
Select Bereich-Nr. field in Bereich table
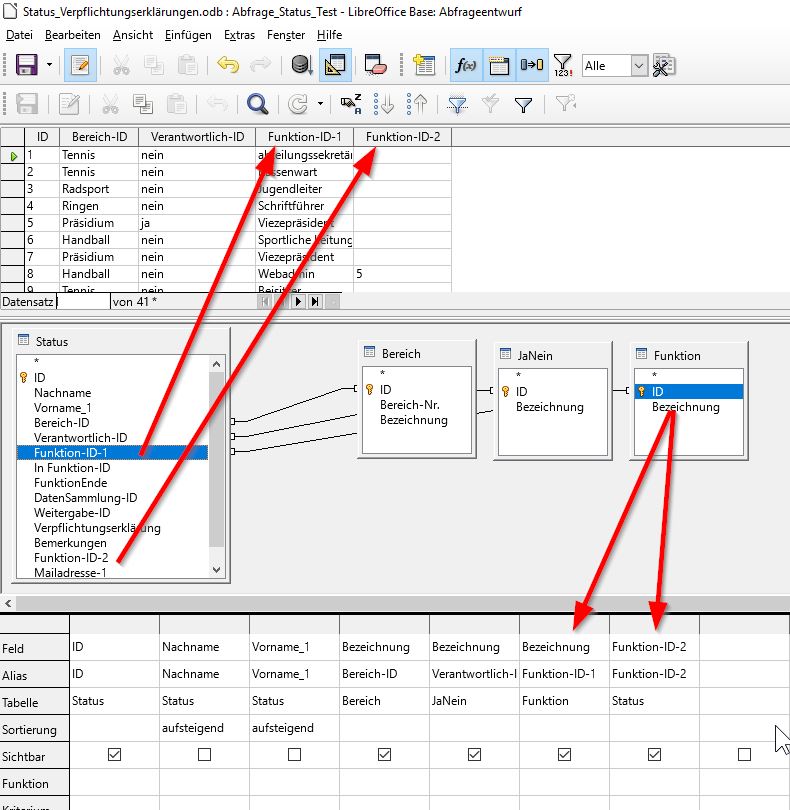(410, 404)
